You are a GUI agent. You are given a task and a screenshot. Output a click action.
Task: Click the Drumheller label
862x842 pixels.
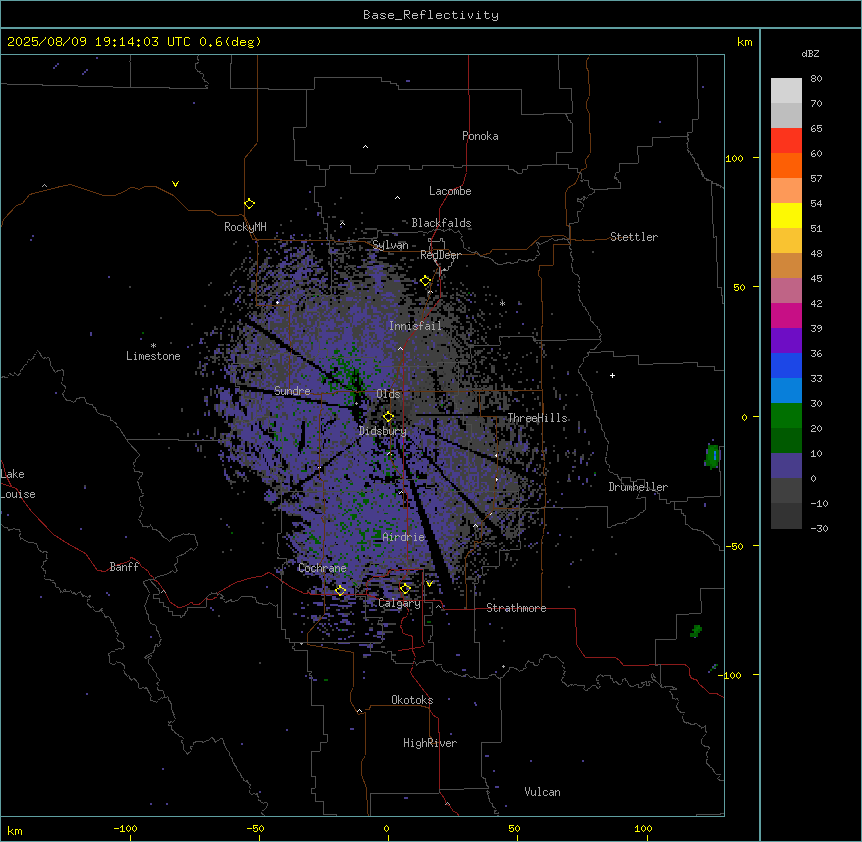point(638,487)
